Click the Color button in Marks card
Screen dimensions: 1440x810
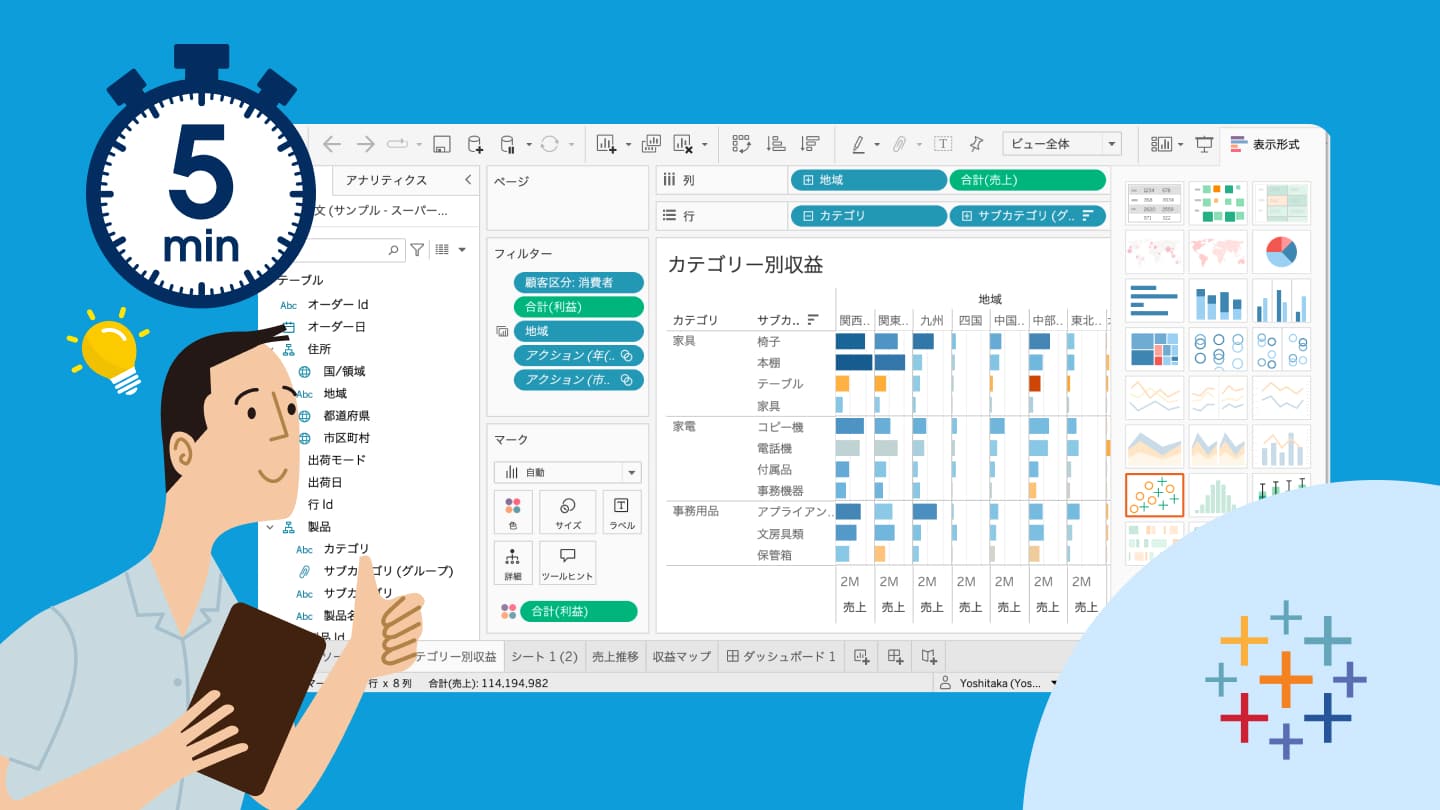pyautogui.click(x=513, y=511)
